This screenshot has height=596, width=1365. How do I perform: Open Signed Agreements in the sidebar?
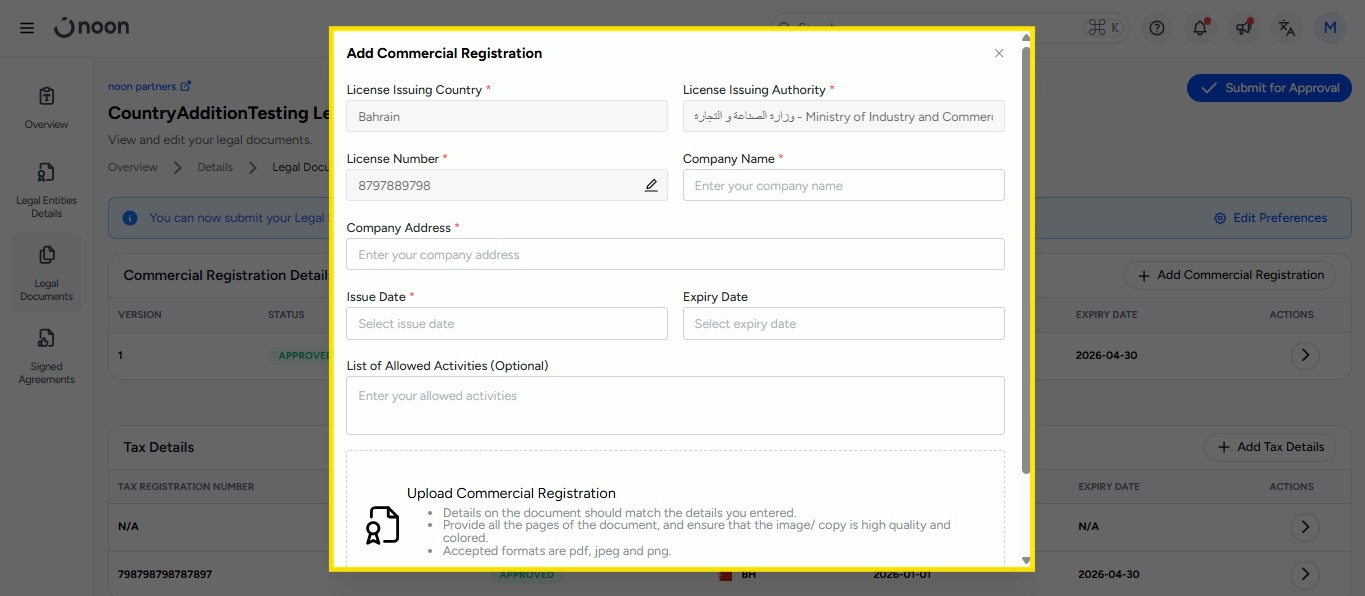pos(46,356)
